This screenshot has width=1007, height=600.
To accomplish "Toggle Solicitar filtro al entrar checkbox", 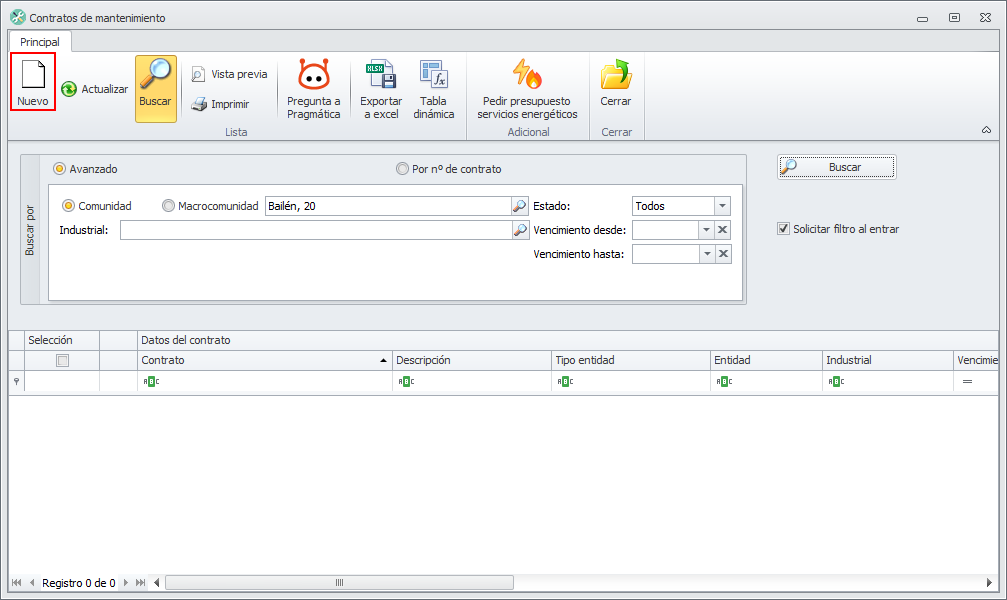I will (784, 229).
